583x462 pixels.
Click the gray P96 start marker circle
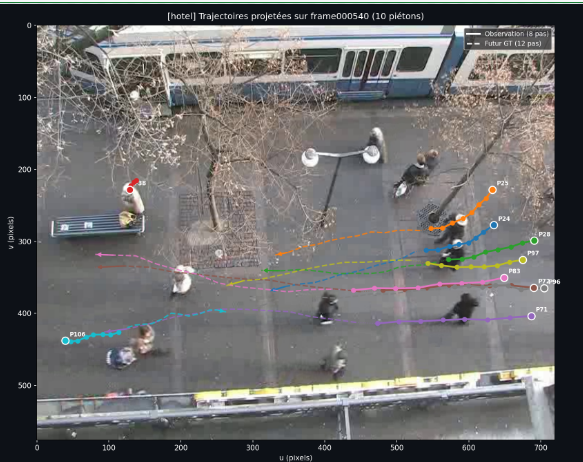[x=544, y=288]
